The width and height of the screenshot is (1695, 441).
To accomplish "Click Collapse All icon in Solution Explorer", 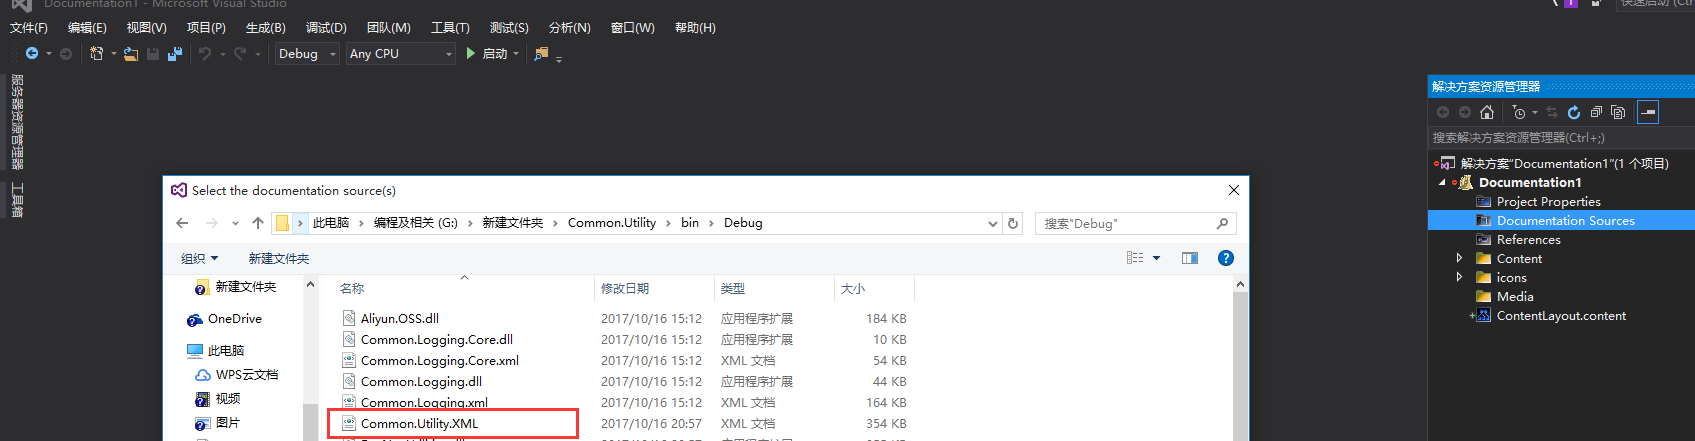I will pos(1596,112).
